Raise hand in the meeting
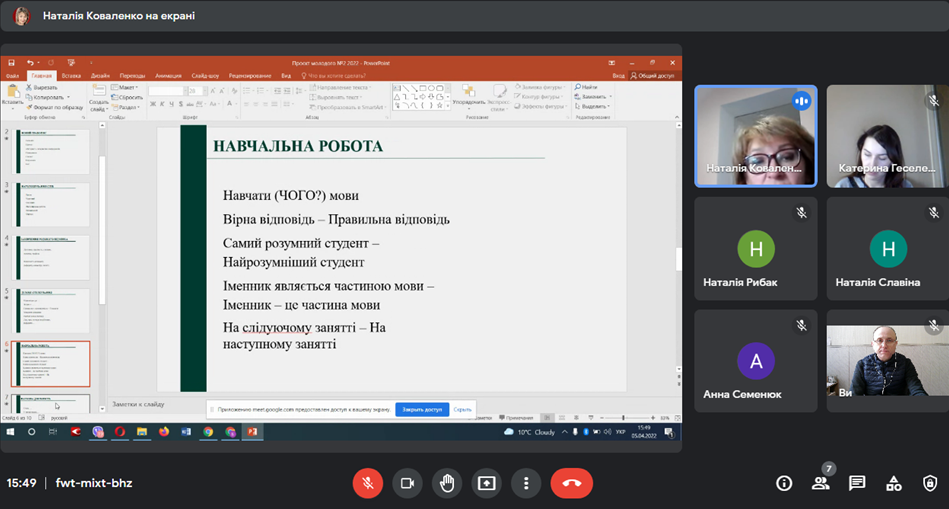Viewport: 949px width, 509px height. coord(447,483)
